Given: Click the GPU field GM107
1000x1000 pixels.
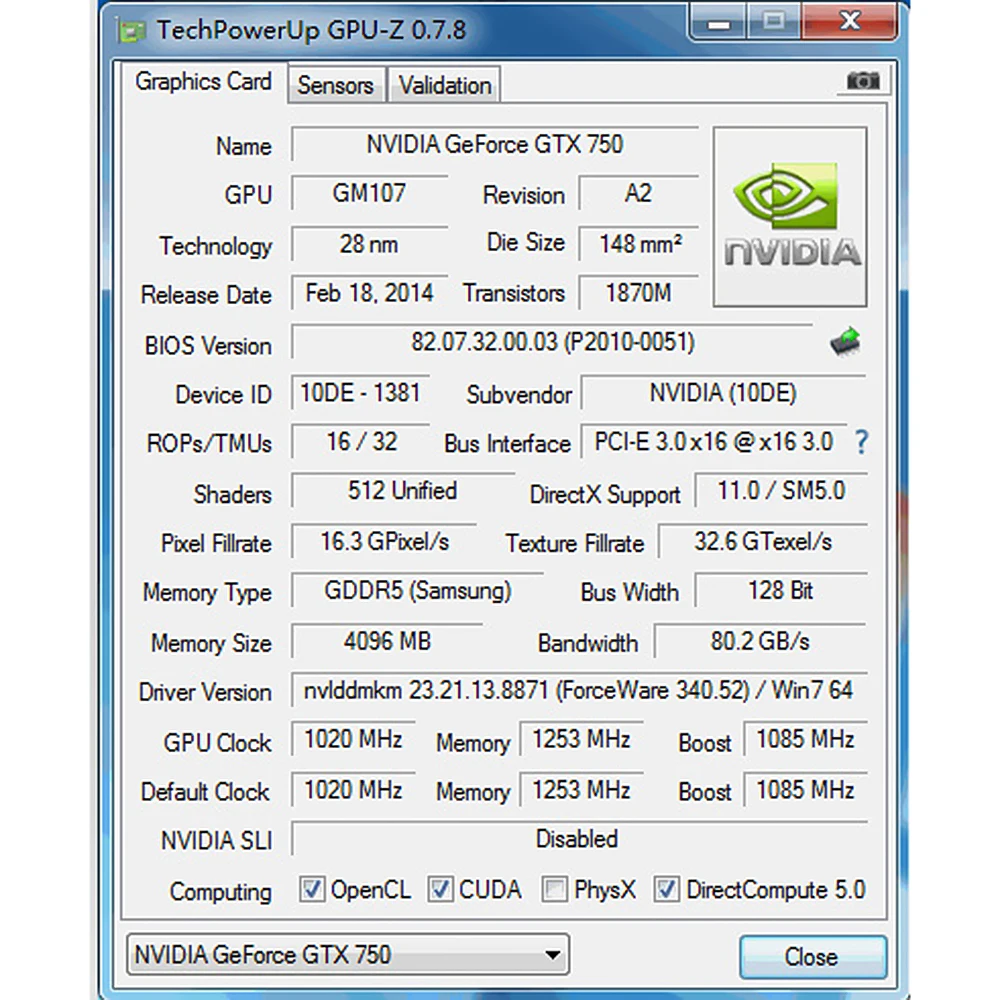Looking at the screenshot, I should coord(369,193).
